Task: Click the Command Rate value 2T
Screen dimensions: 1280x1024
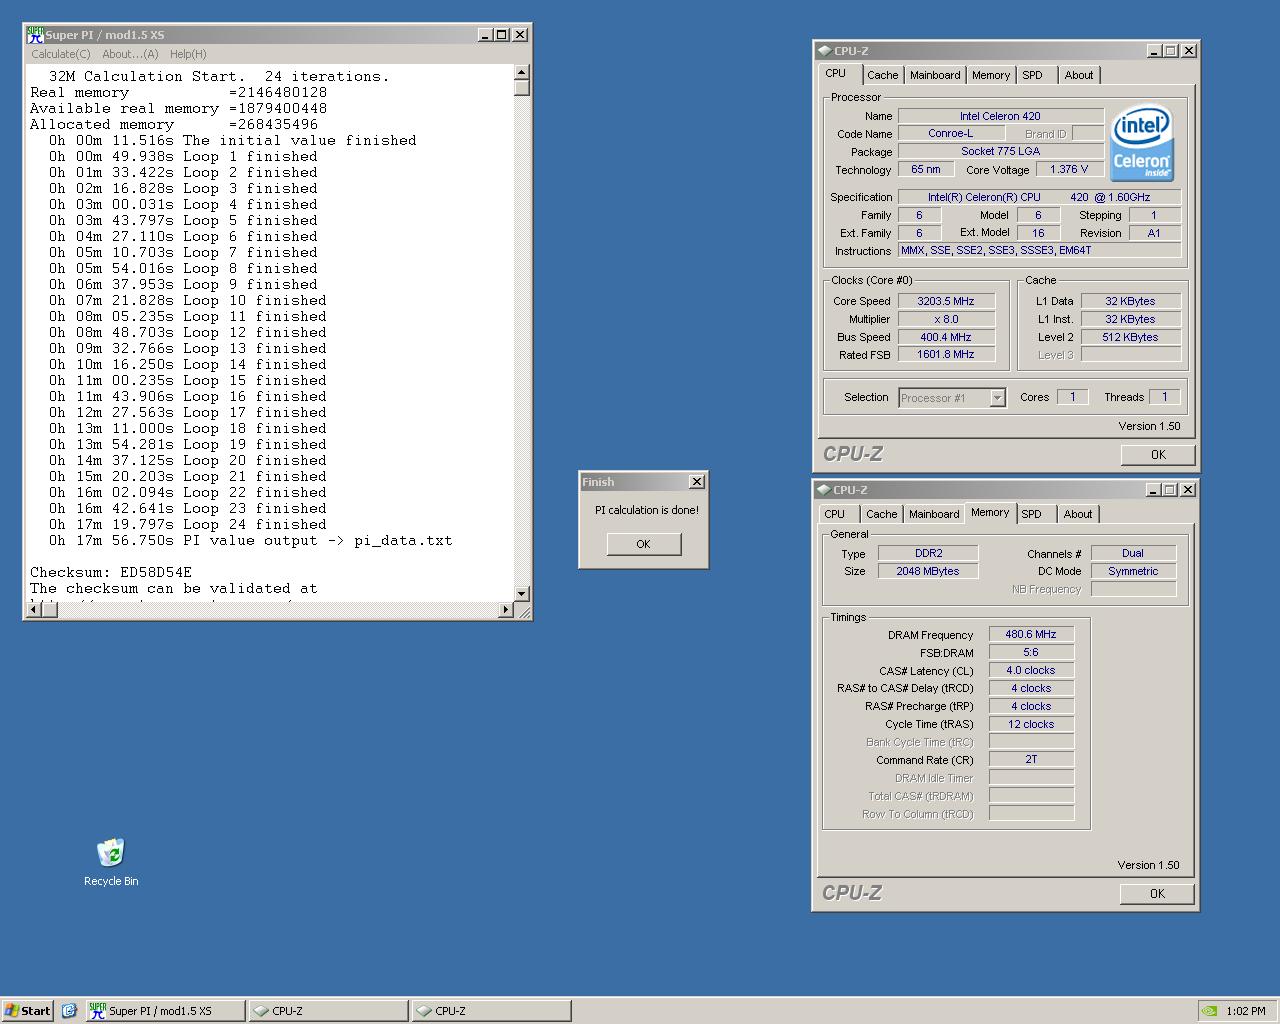Action: (1031, 759)
